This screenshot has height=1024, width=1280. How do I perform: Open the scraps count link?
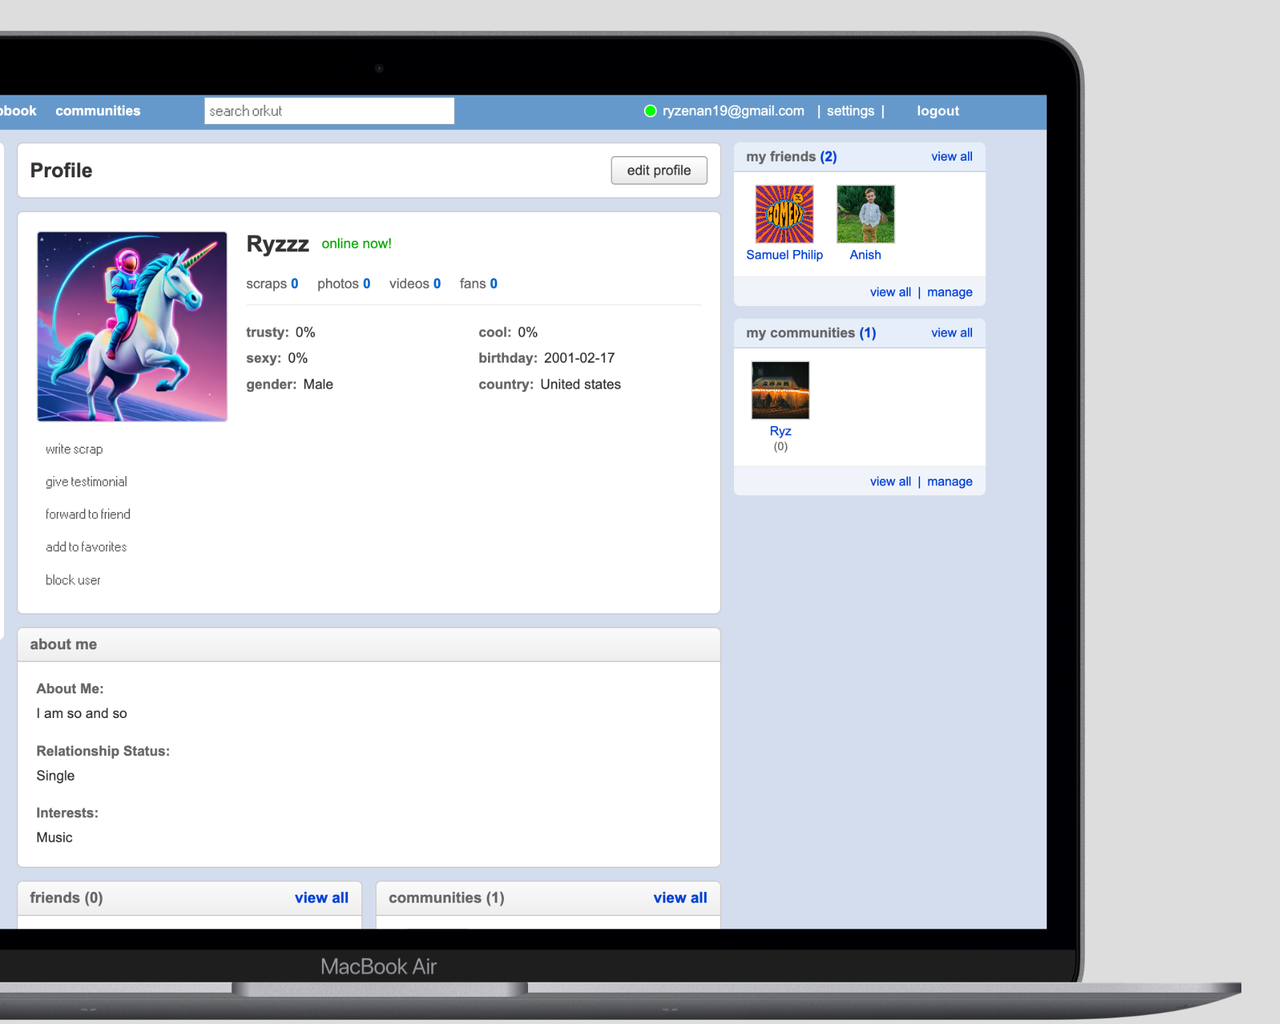271,283
